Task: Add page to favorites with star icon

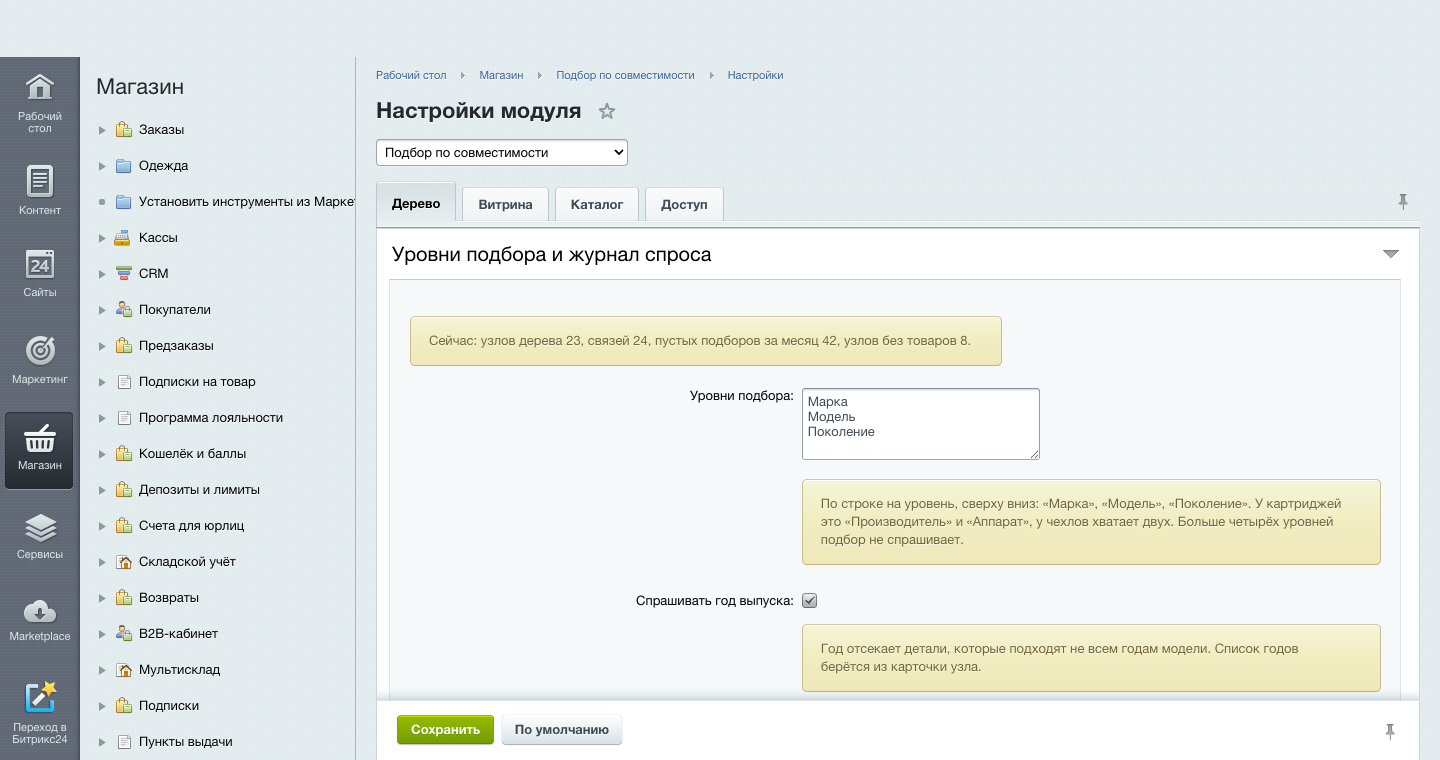Action: (x=606, y=111)
